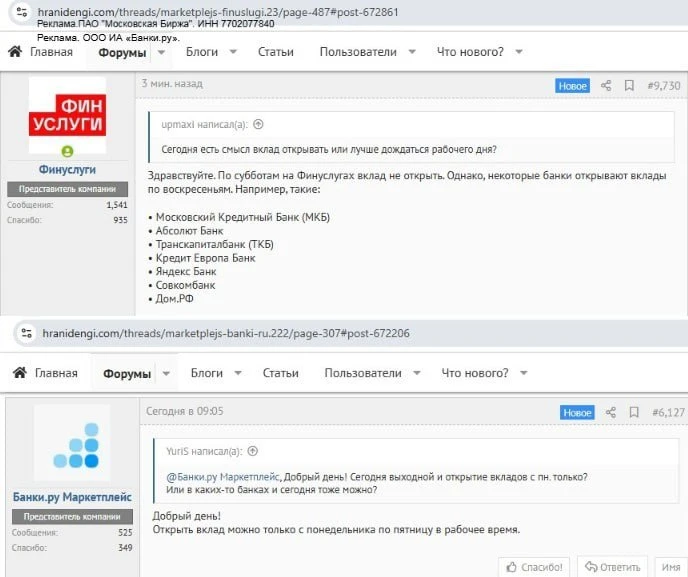Open Главная in upper navigation
Image resolution: width=688 pixels, height=577 pixels.
click(51, 52)
